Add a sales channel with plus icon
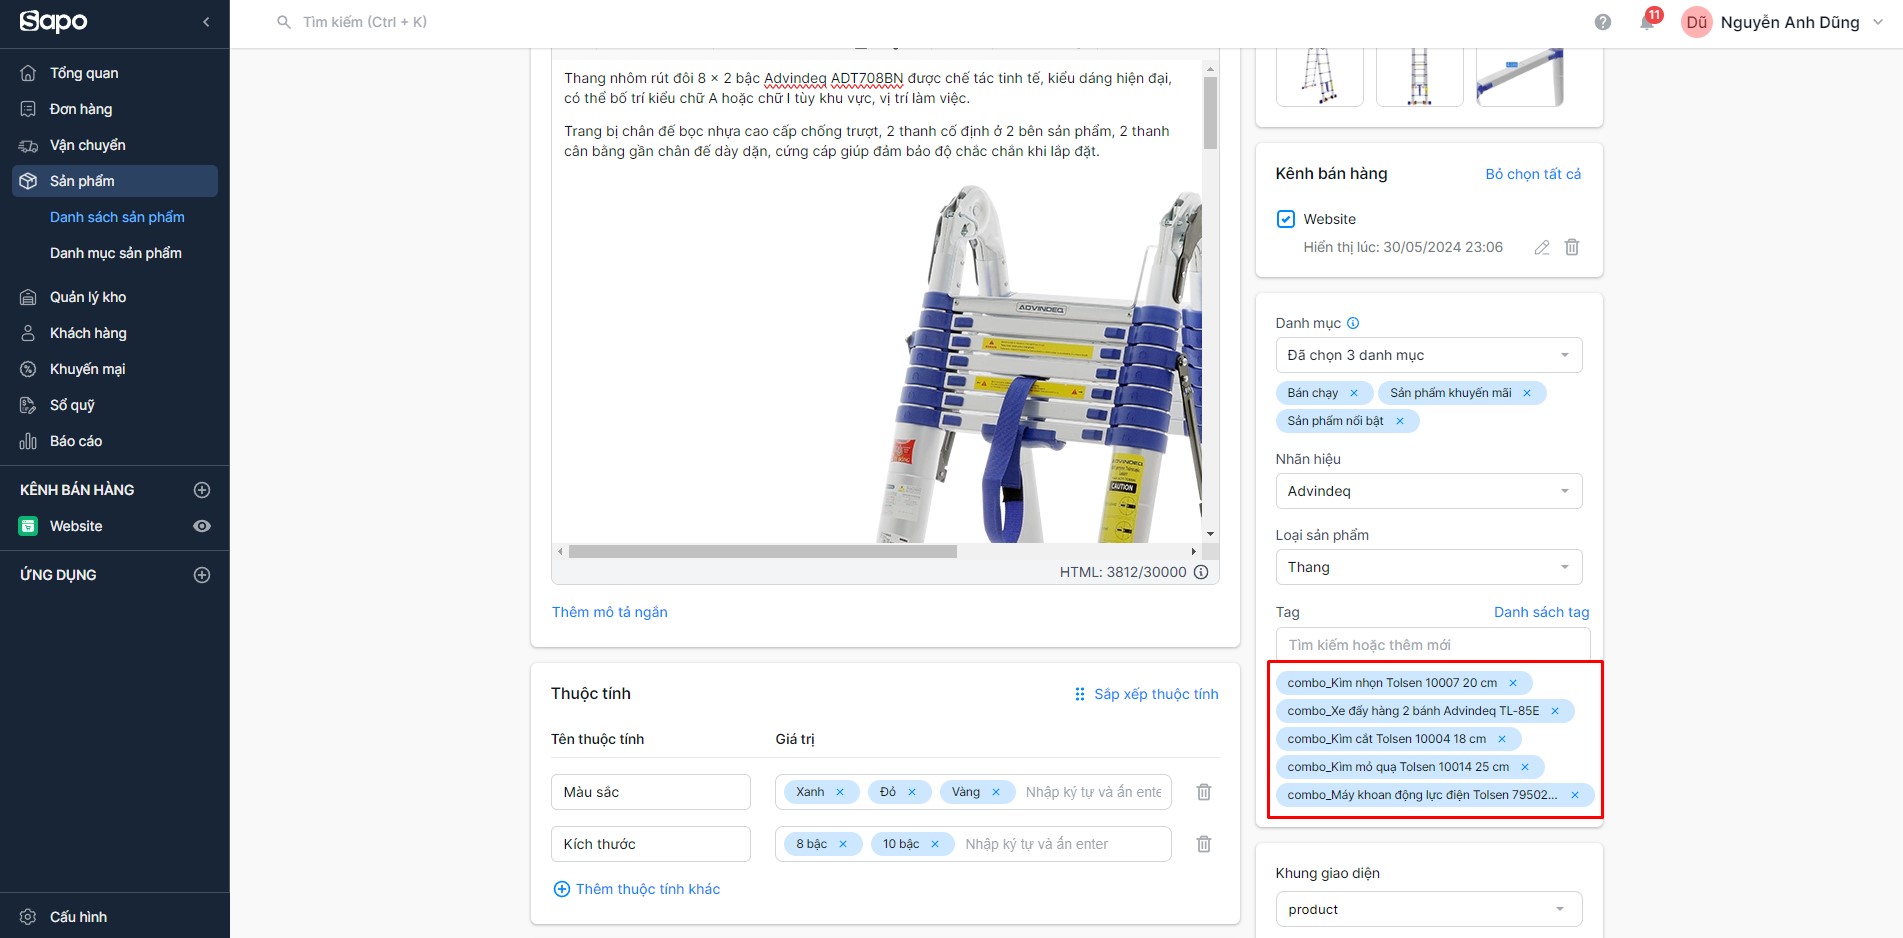The height and width of the screenshot is (938, 1903). click(x=202, y=490)
